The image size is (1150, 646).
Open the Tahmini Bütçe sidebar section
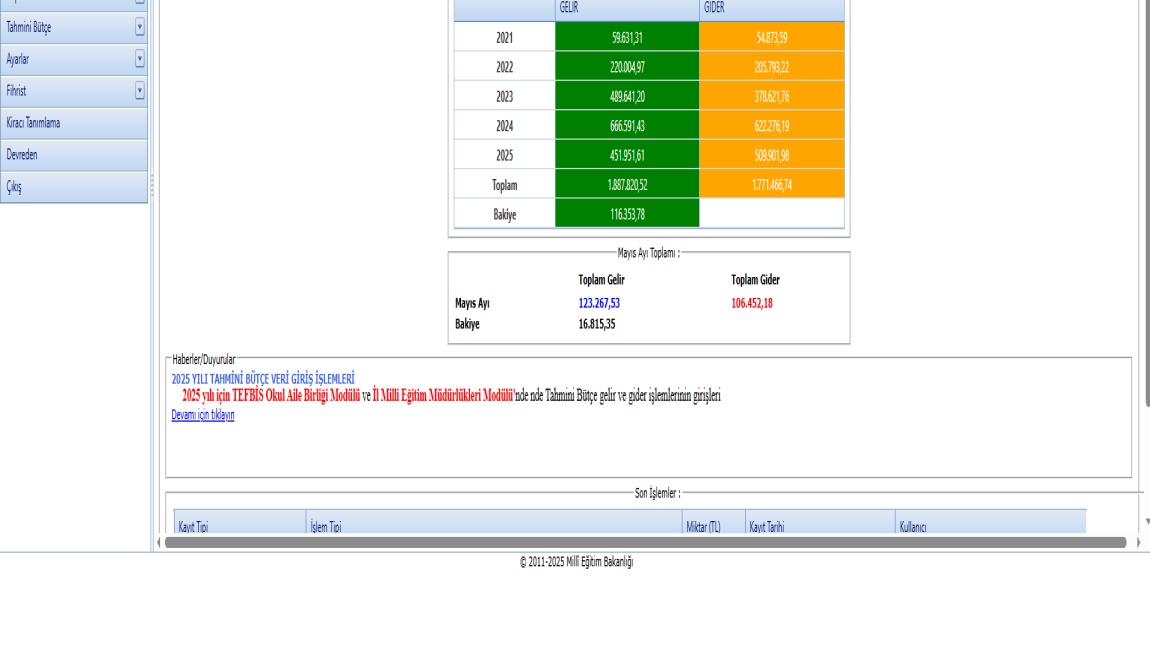click(x=30, y=28)
